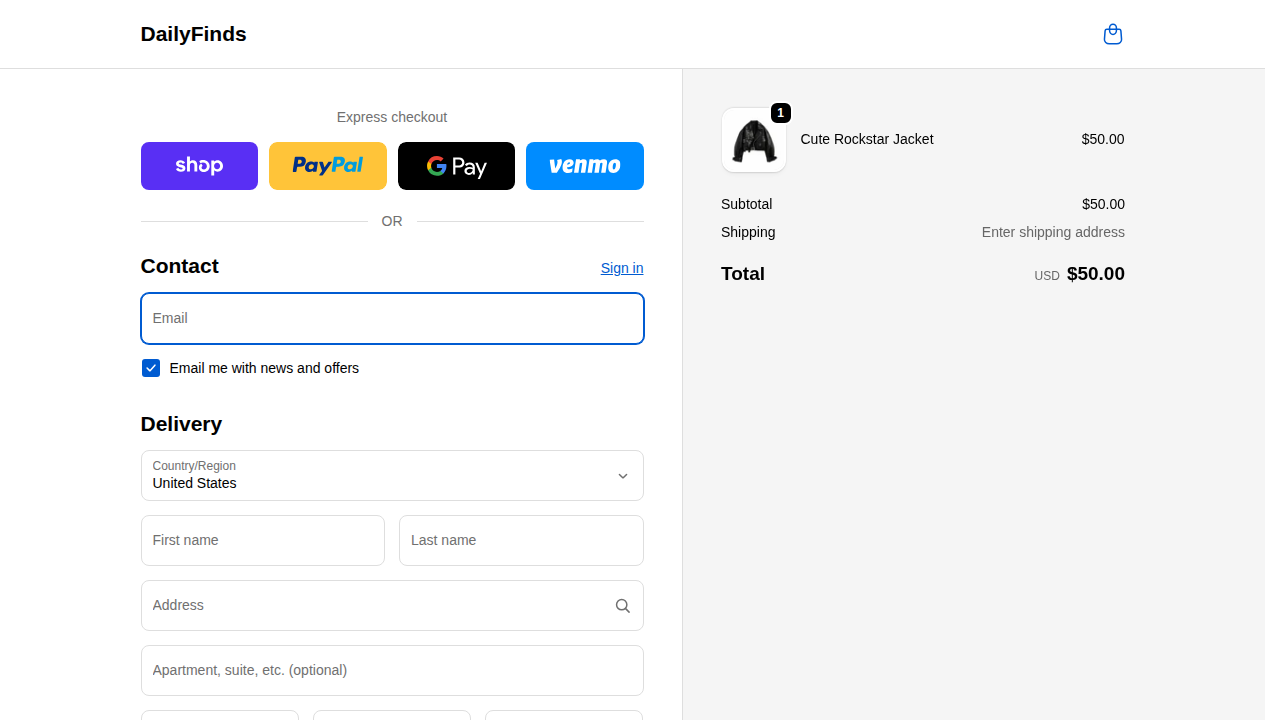Viewport: 1280px width, 720px height.
Task: Click the Sign in link
Action: (622, 268)
